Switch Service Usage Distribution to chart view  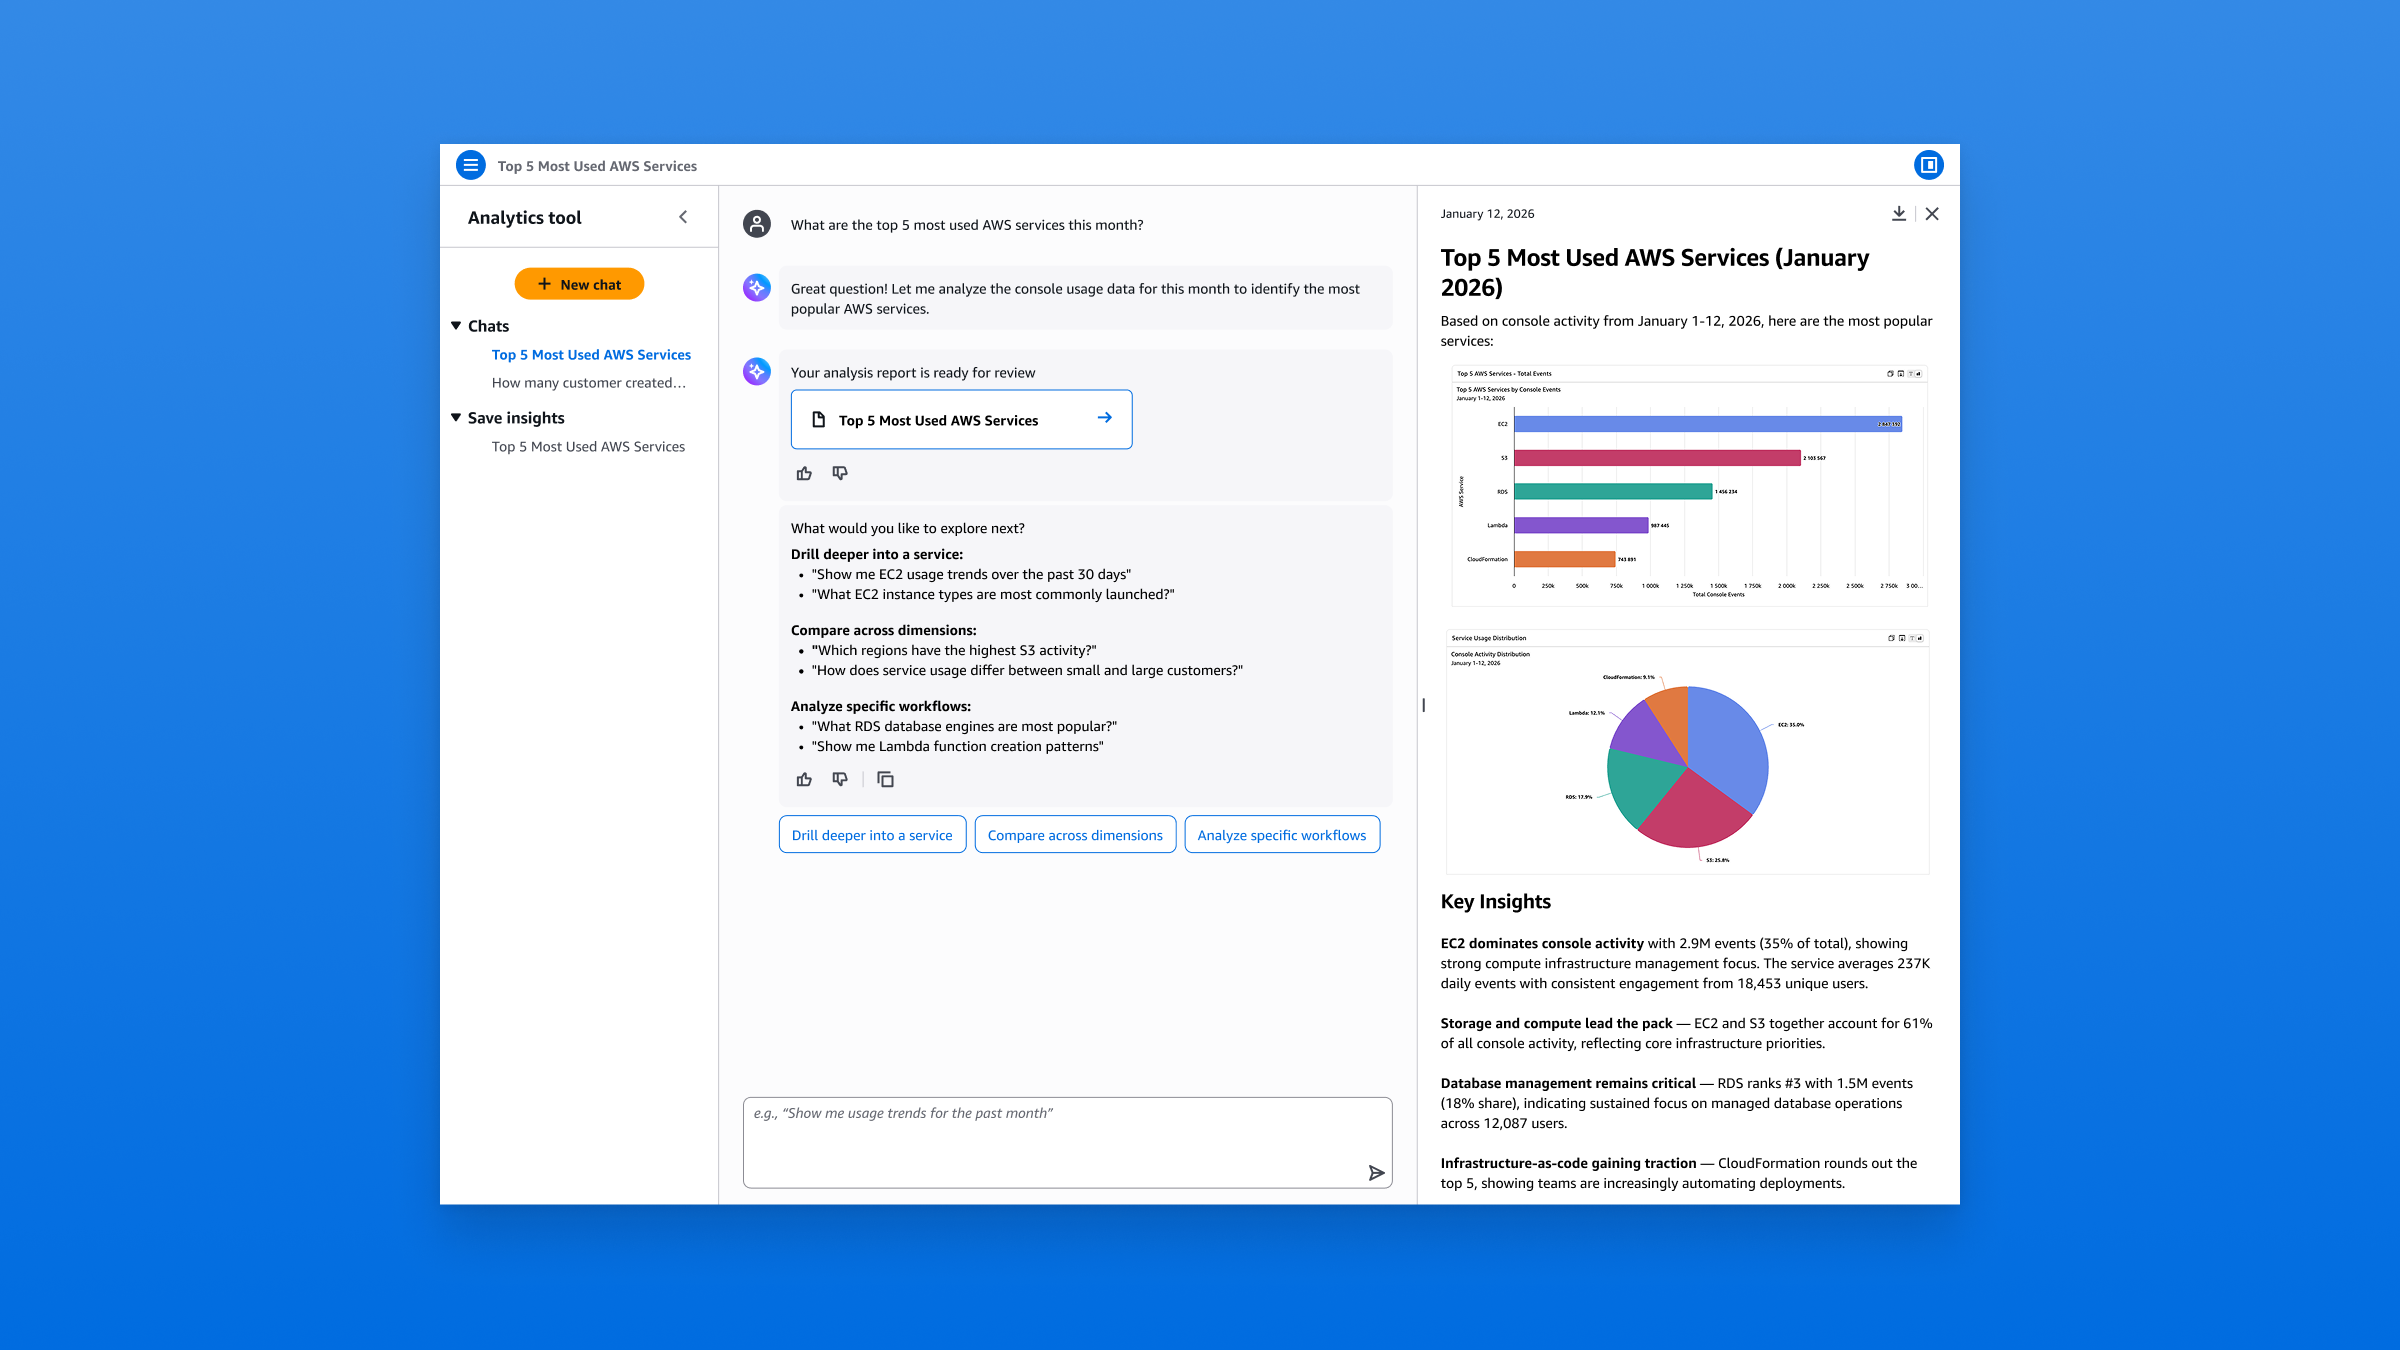coord(1919,638)
